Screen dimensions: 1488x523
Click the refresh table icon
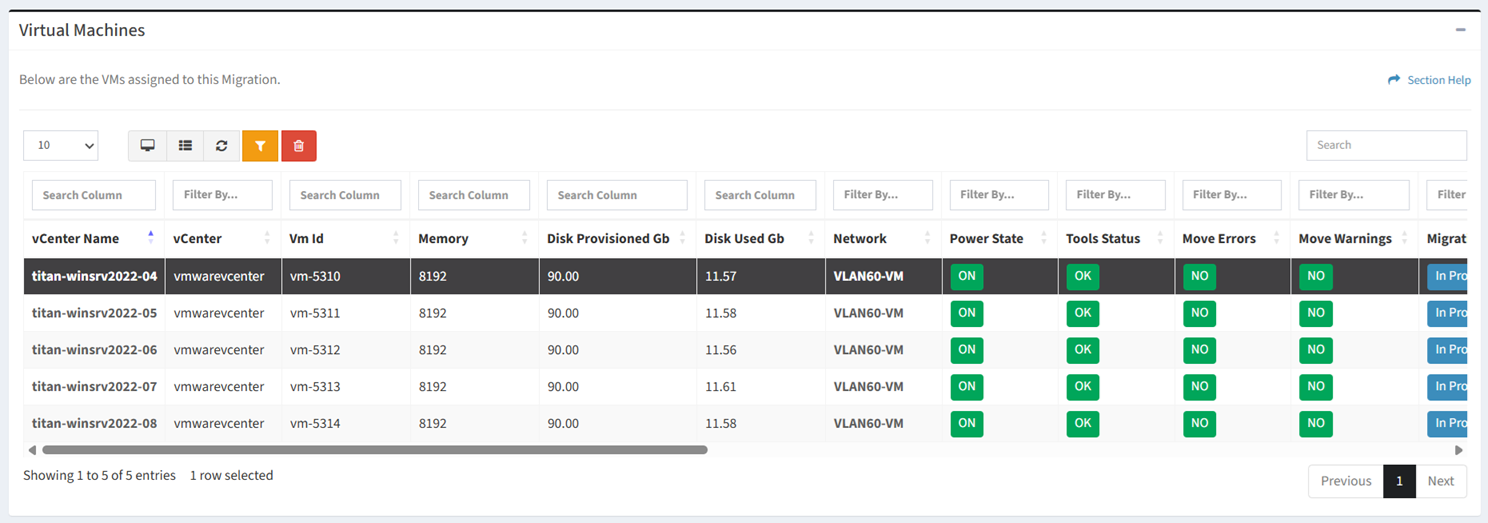point(221,145)
